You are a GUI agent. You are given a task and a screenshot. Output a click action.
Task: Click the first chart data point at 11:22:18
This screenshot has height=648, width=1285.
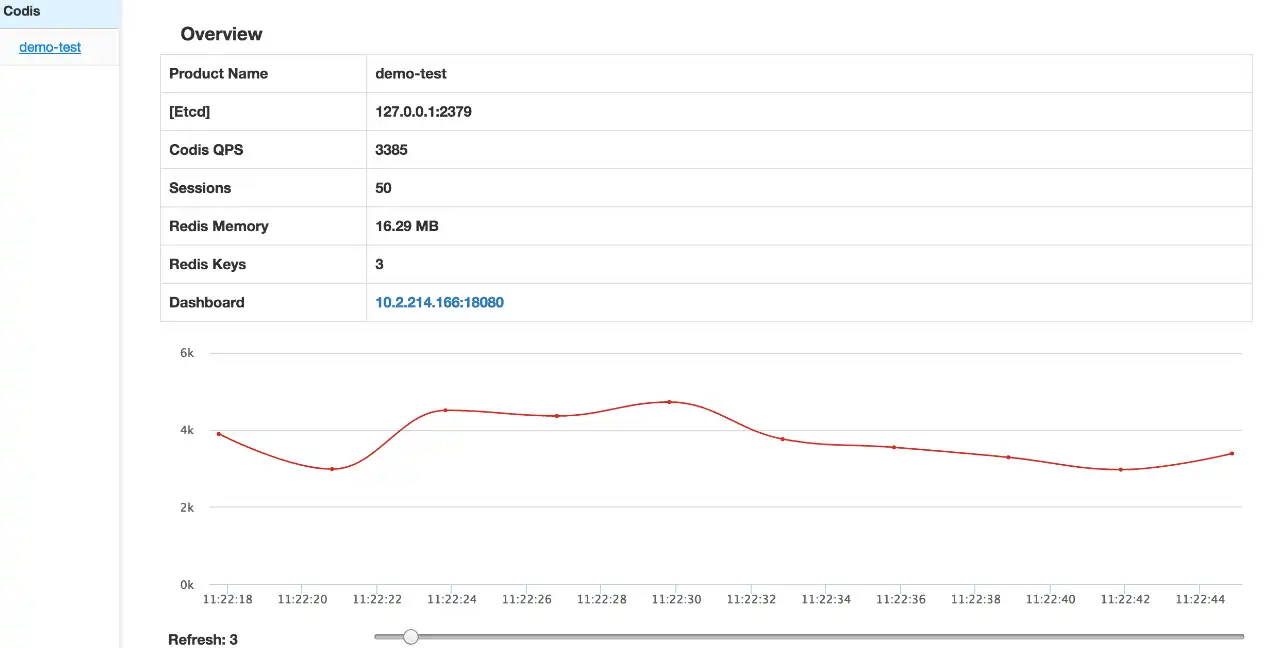pyautogui.click(x=219, y=434)
